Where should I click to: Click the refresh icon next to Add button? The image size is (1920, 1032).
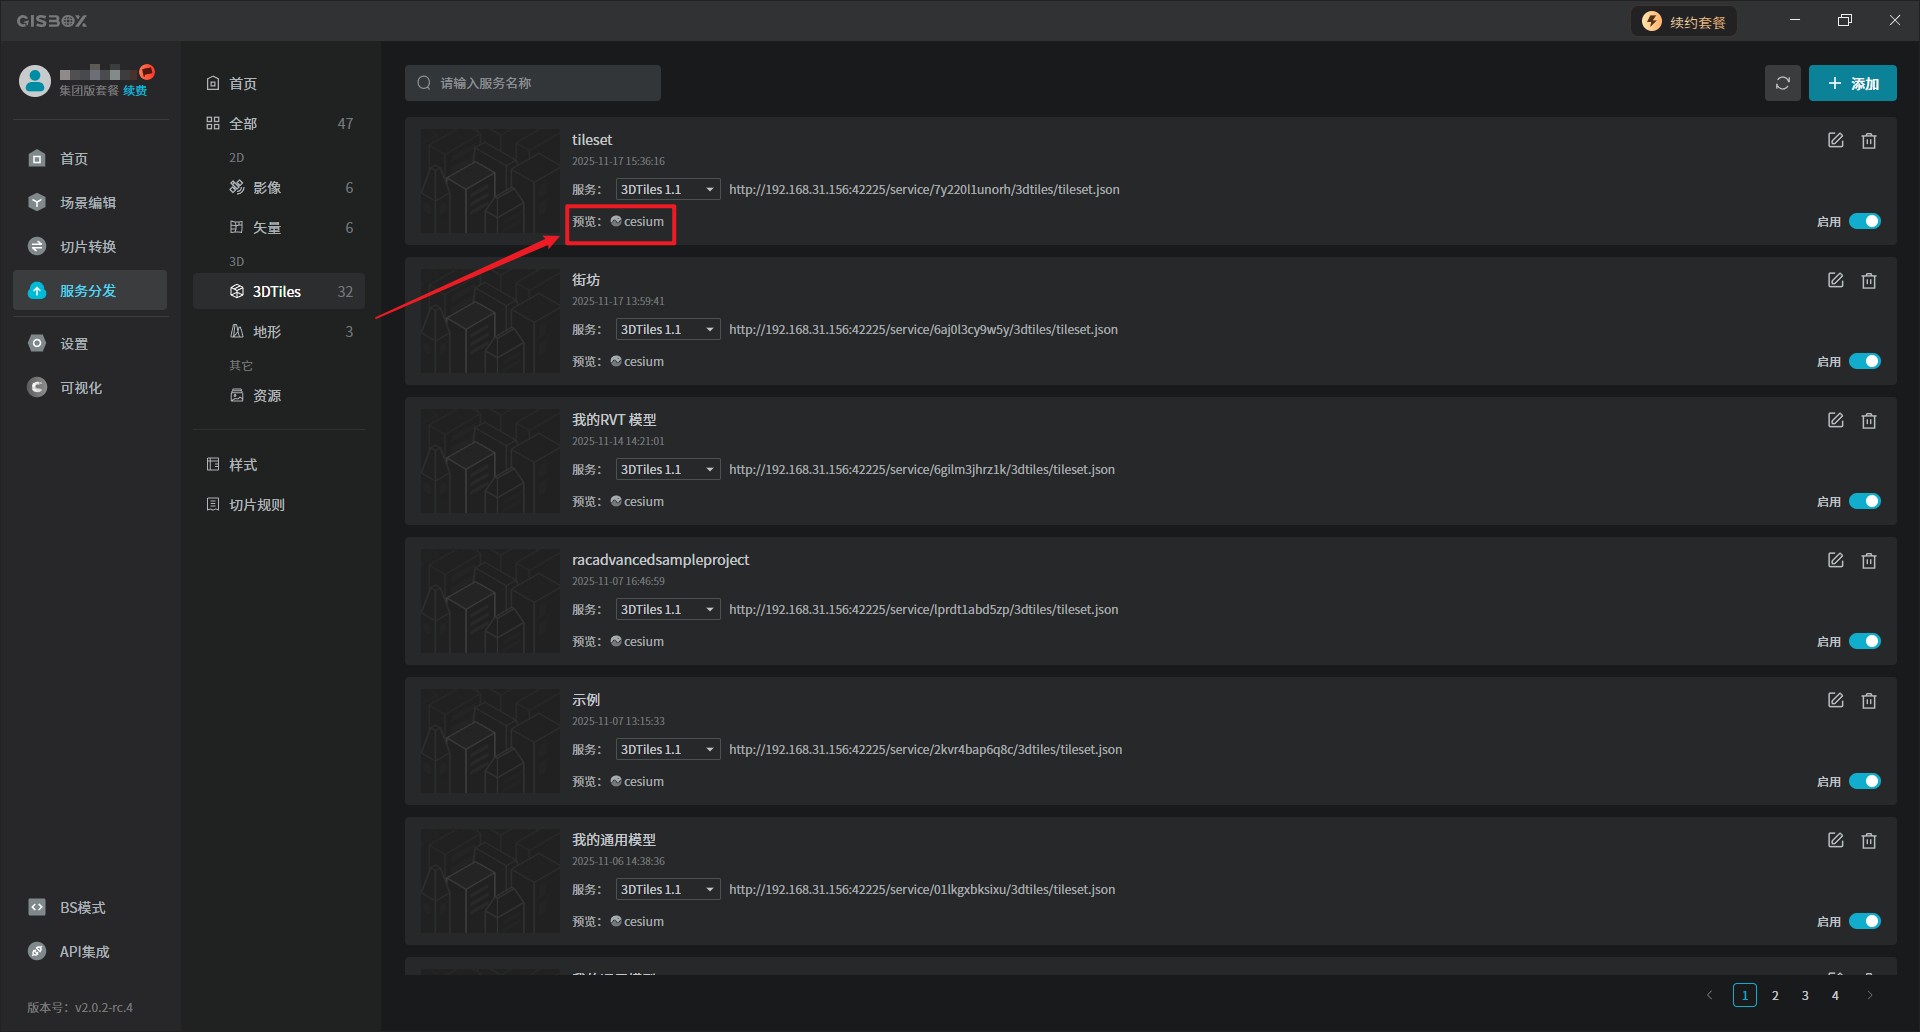(x=1782, y=83)
